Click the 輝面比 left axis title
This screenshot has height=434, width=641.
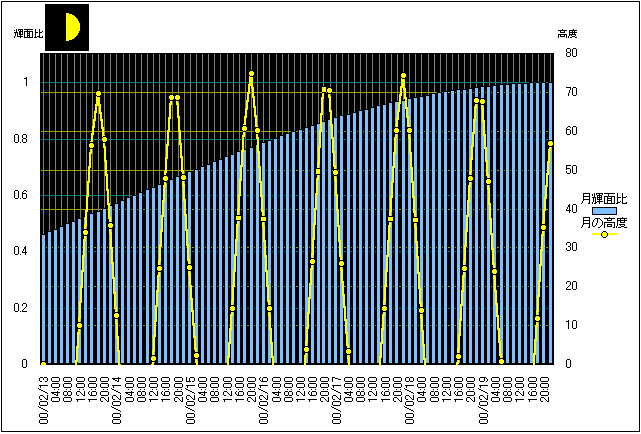tap(28, 34)
